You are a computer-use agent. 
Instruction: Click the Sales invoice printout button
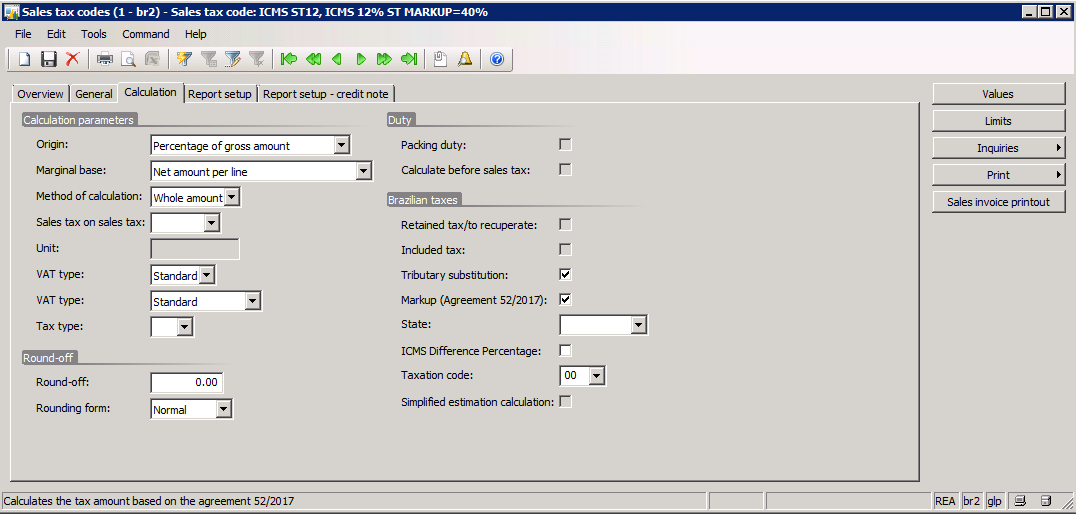998,202
